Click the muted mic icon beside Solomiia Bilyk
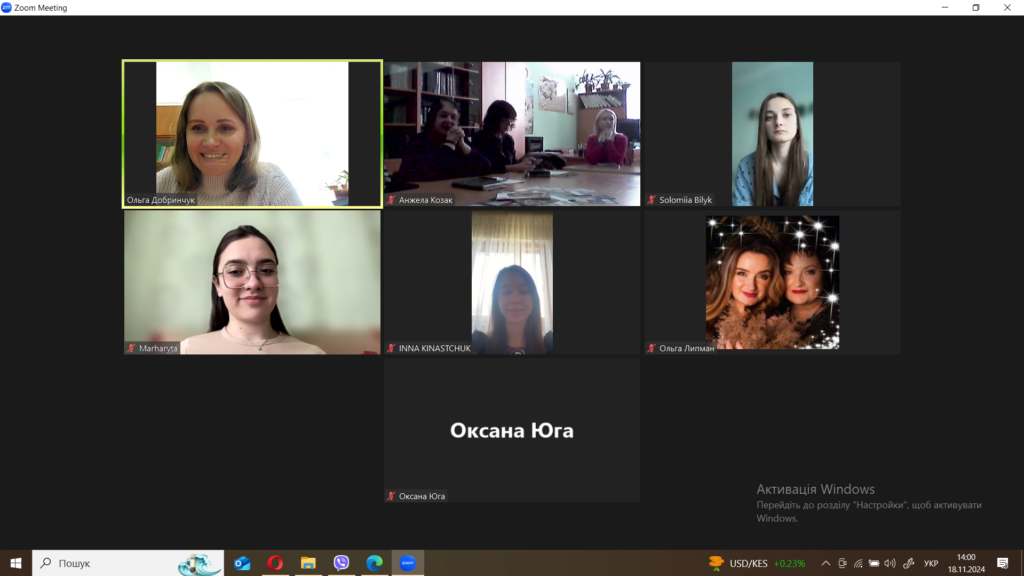 [x=652, y=200]
